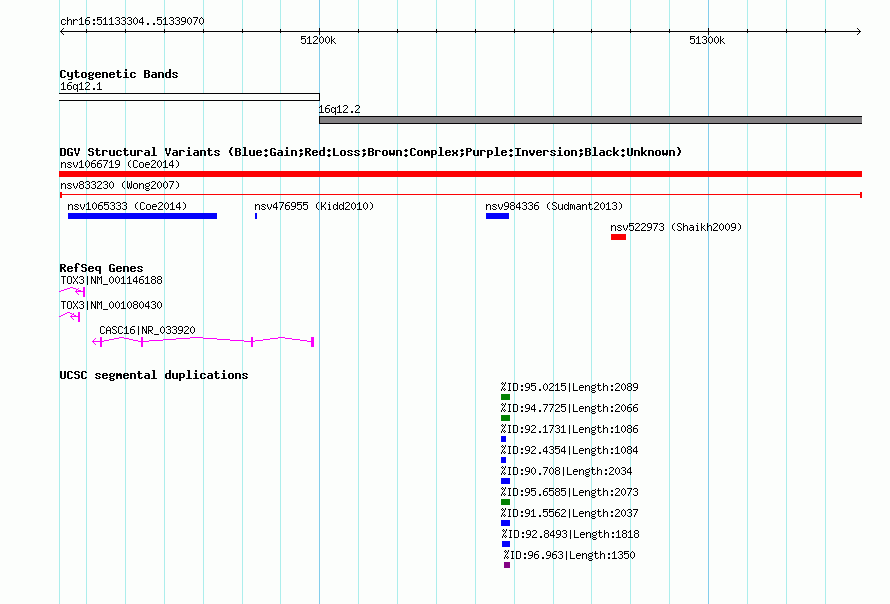Open the nsv476955 (Kidd2010) label
890x604 pixels.
(314, 206)
